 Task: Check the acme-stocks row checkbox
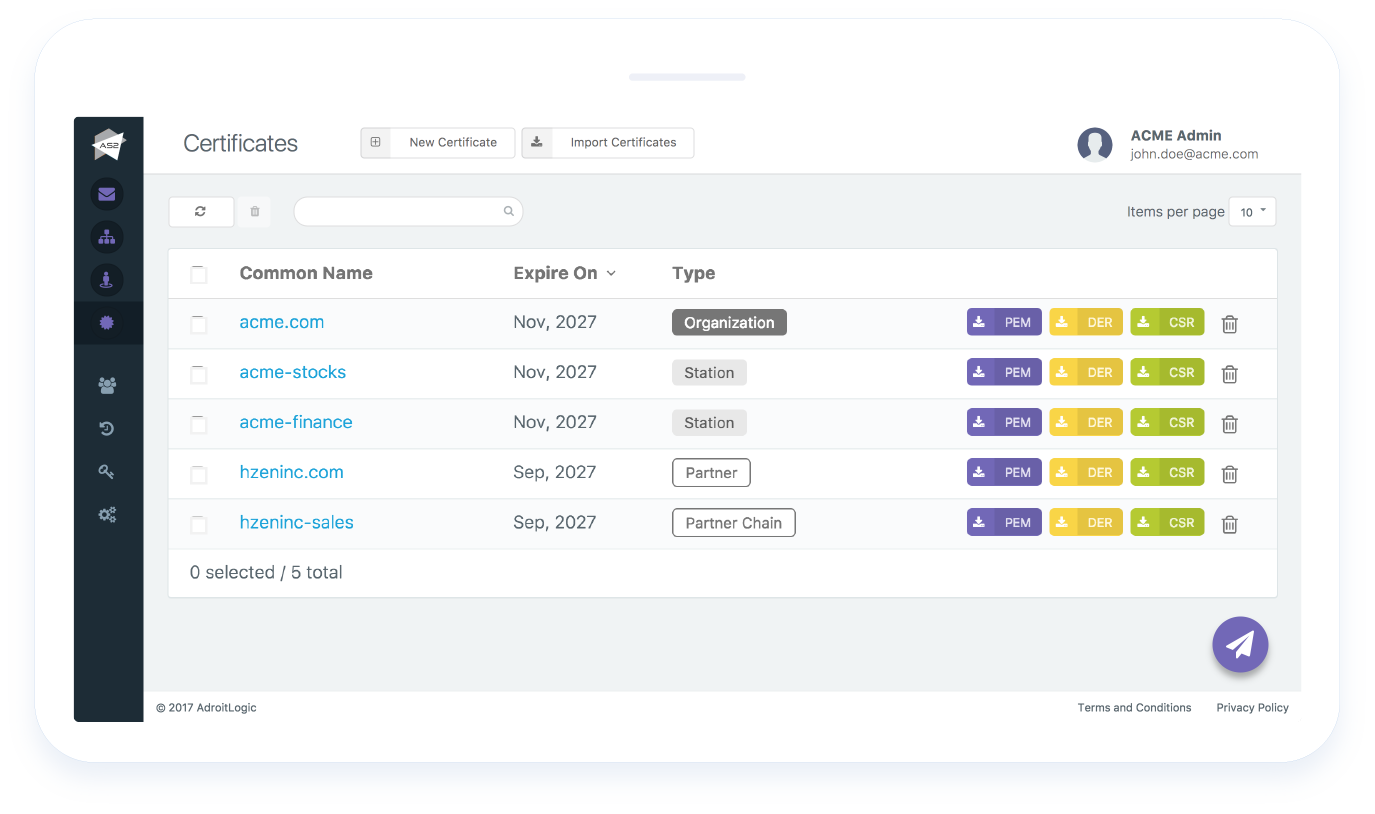199,374
